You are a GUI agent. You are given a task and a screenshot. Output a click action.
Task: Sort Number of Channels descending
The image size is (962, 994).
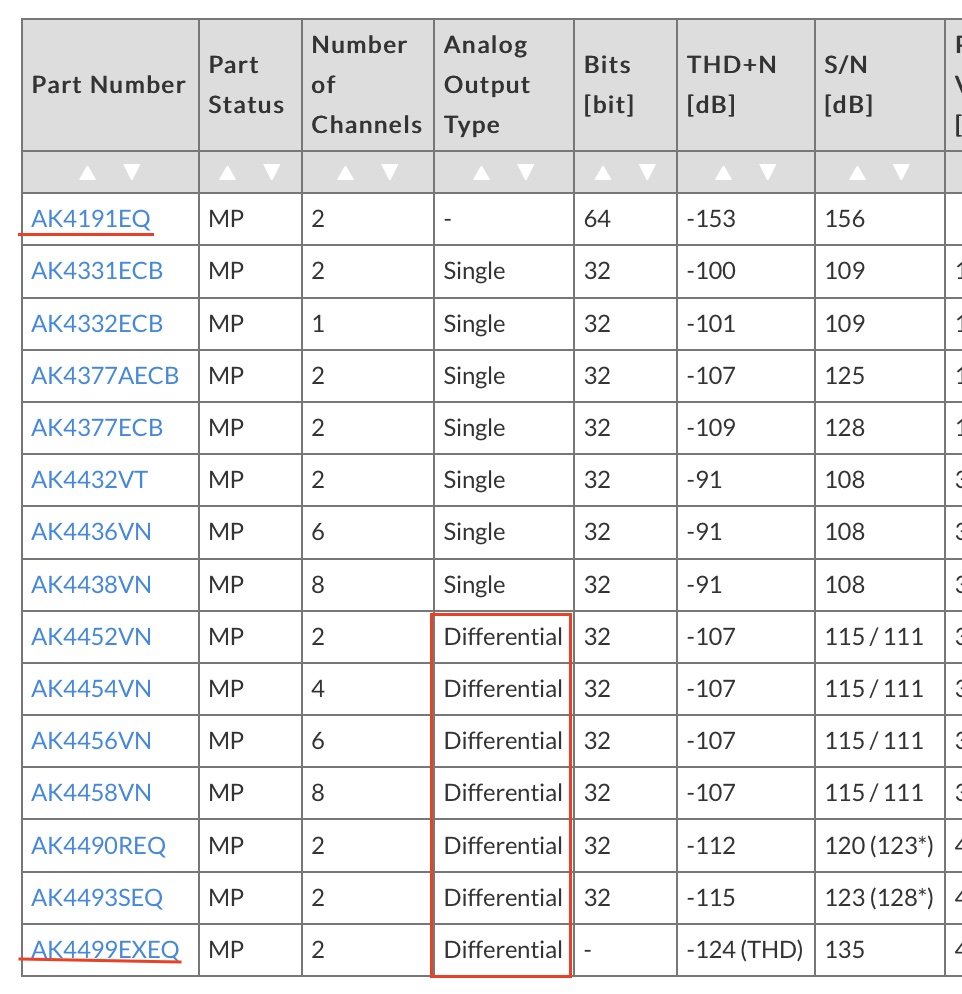coord(389,172)
